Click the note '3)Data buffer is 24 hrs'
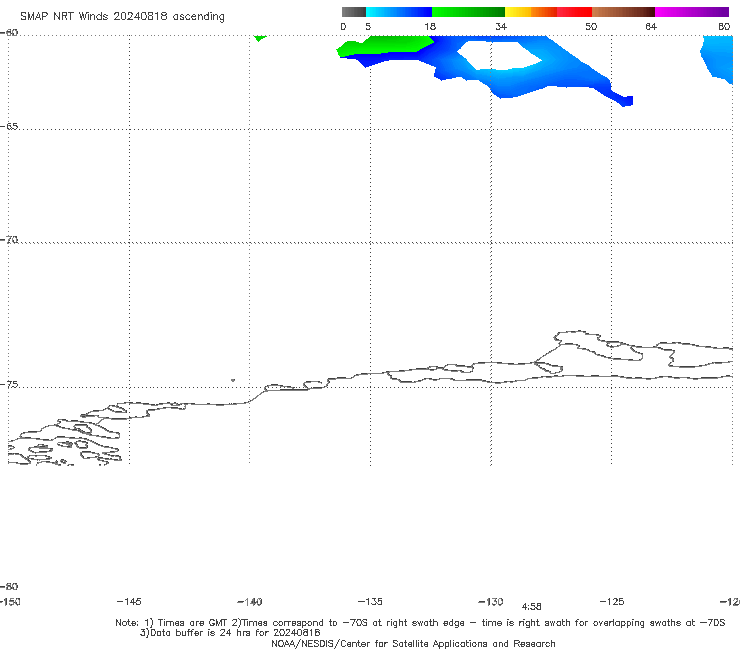 point(230,633)
